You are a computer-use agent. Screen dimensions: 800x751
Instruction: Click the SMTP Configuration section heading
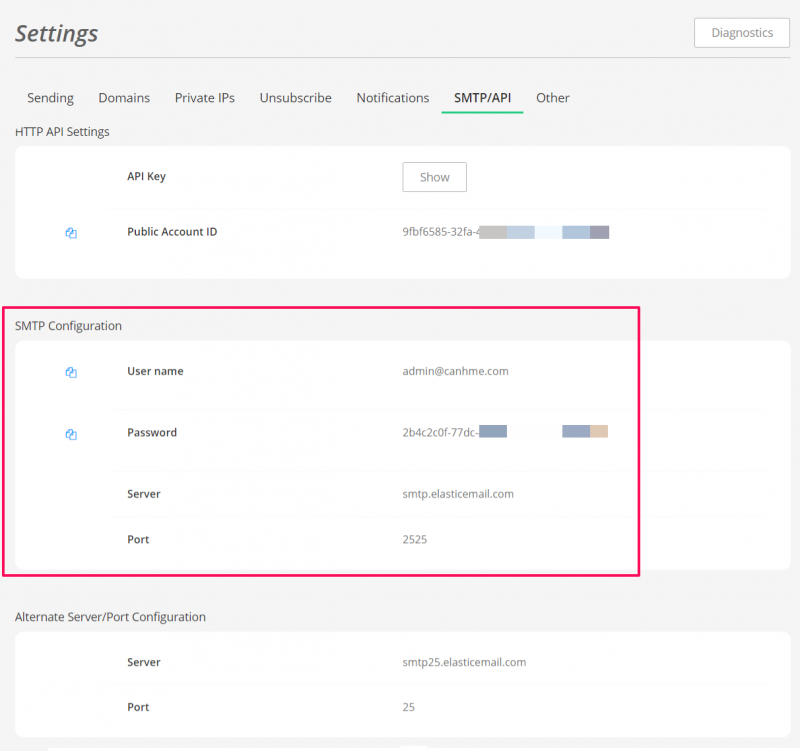tap(68, 326)
